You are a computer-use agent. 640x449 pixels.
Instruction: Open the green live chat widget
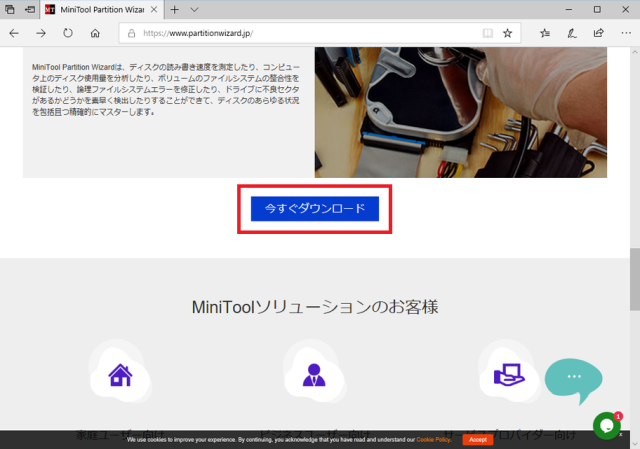[607, 425]
